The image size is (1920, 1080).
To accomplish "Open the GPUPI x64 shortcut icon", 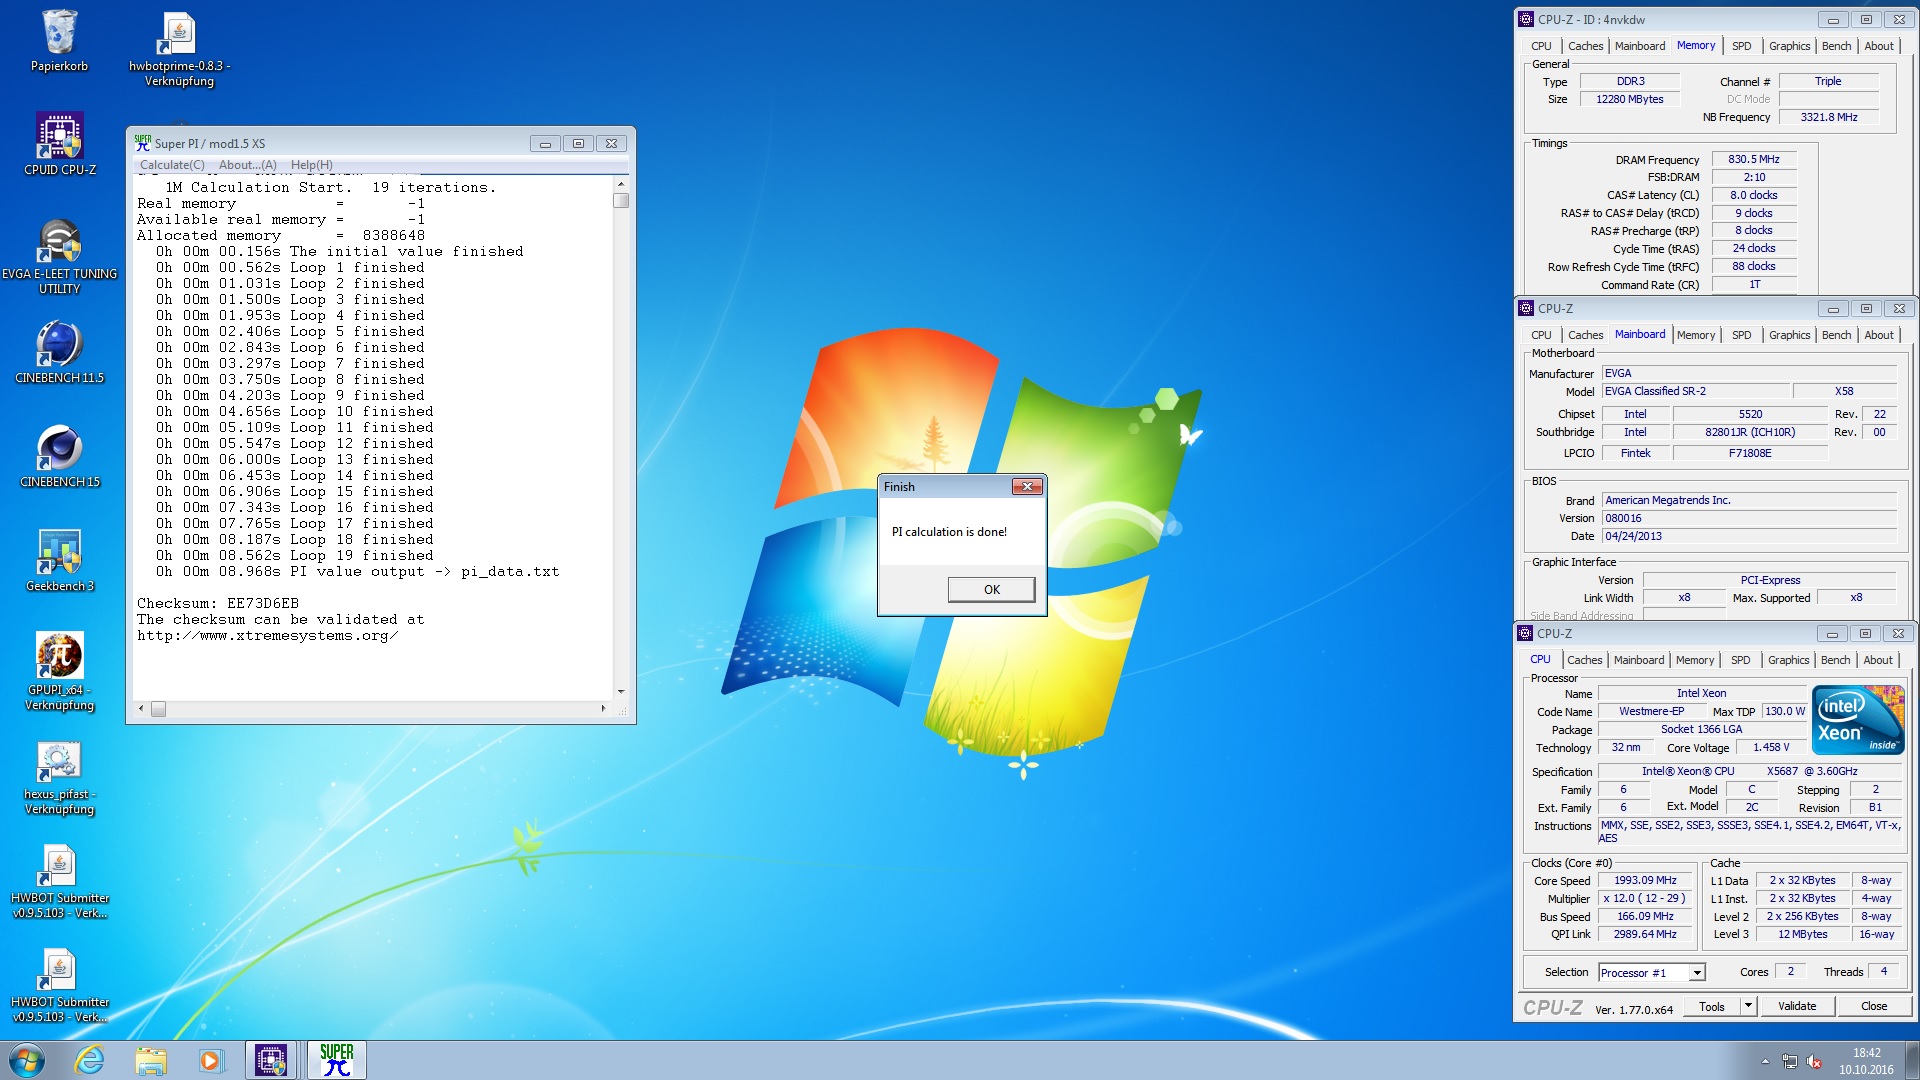I will [x=59, y=671].
